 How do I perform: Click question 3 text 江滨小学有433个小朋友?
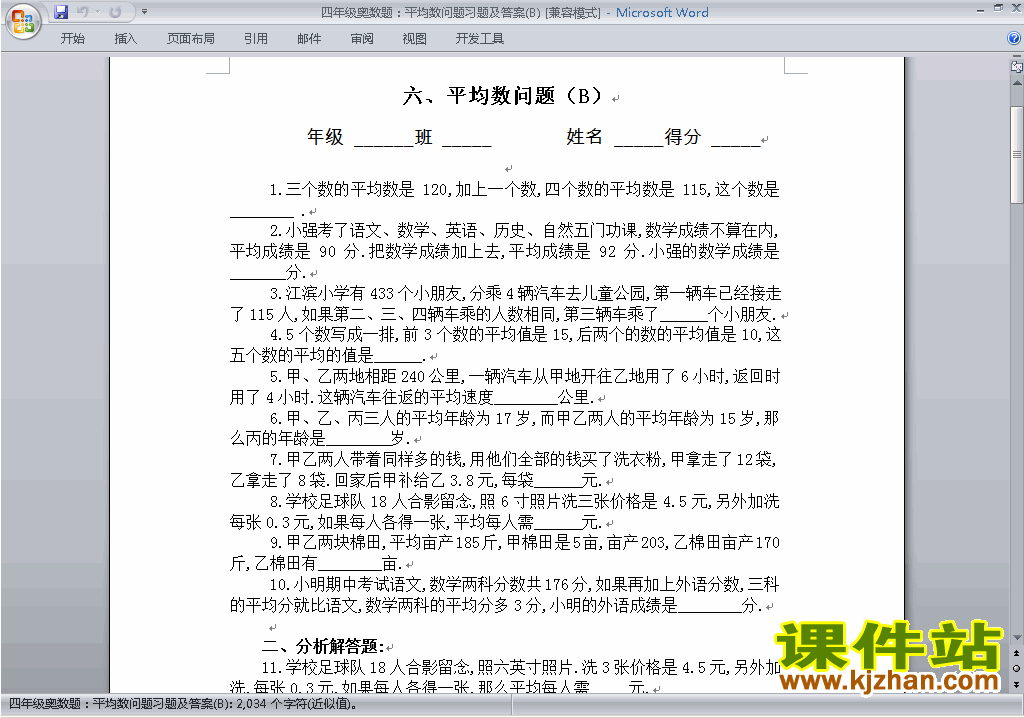[506, 304]
